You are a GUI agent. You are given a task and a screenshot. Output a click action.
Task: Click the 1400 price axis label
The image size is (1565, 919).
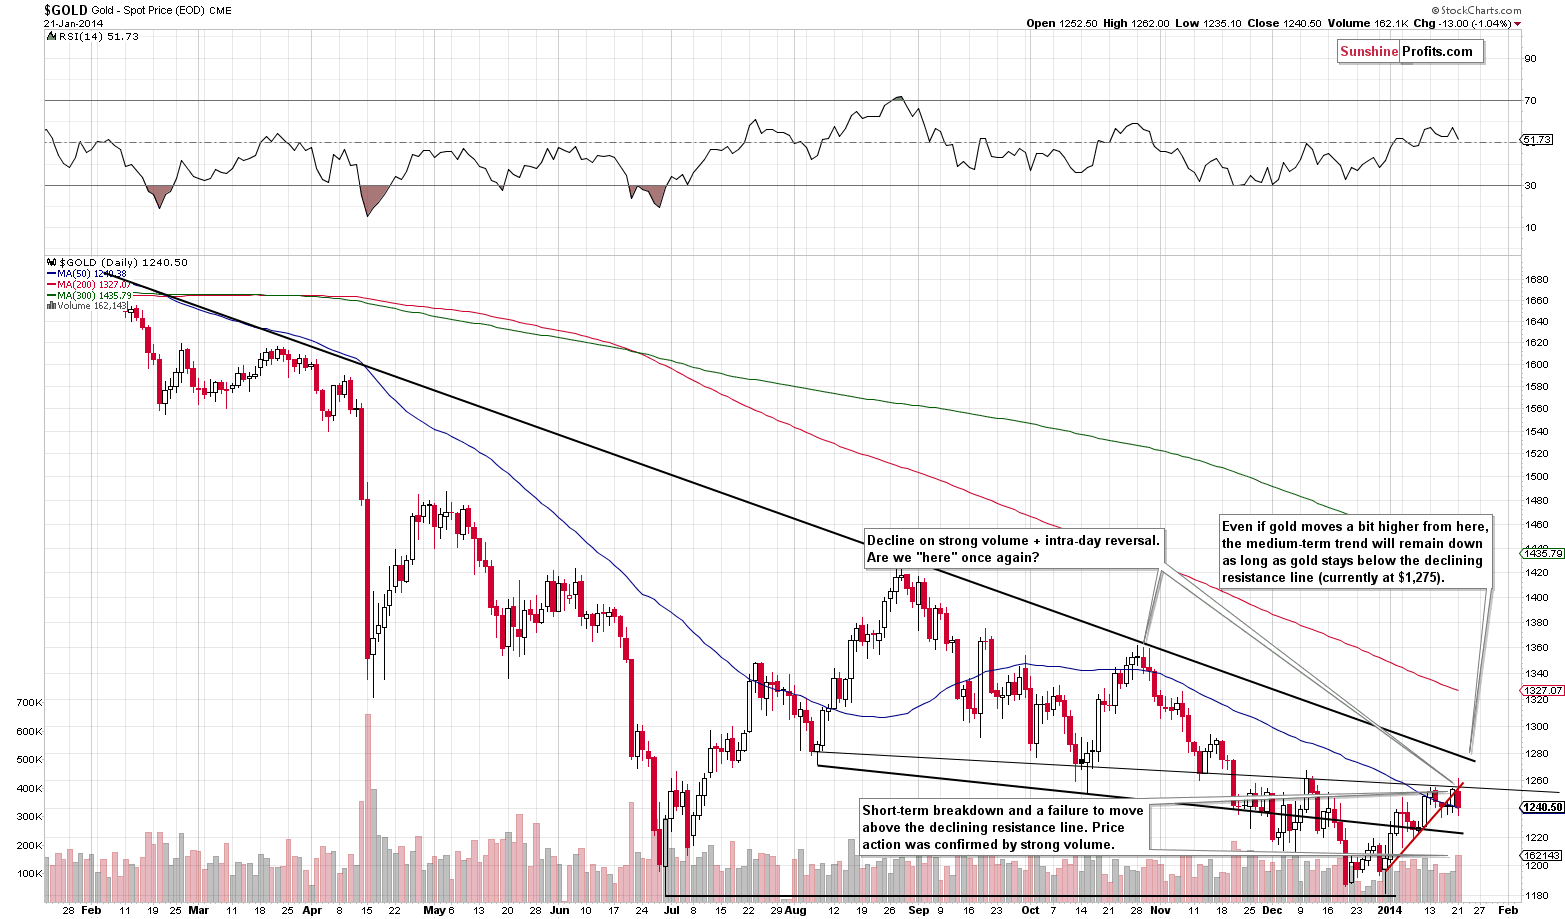[x=1535, y=597]
